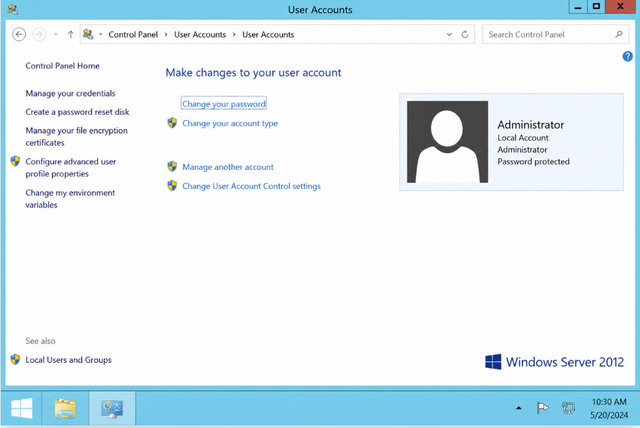Open Local Users and Groups
The image size is (640, 428).
(68, 360)
